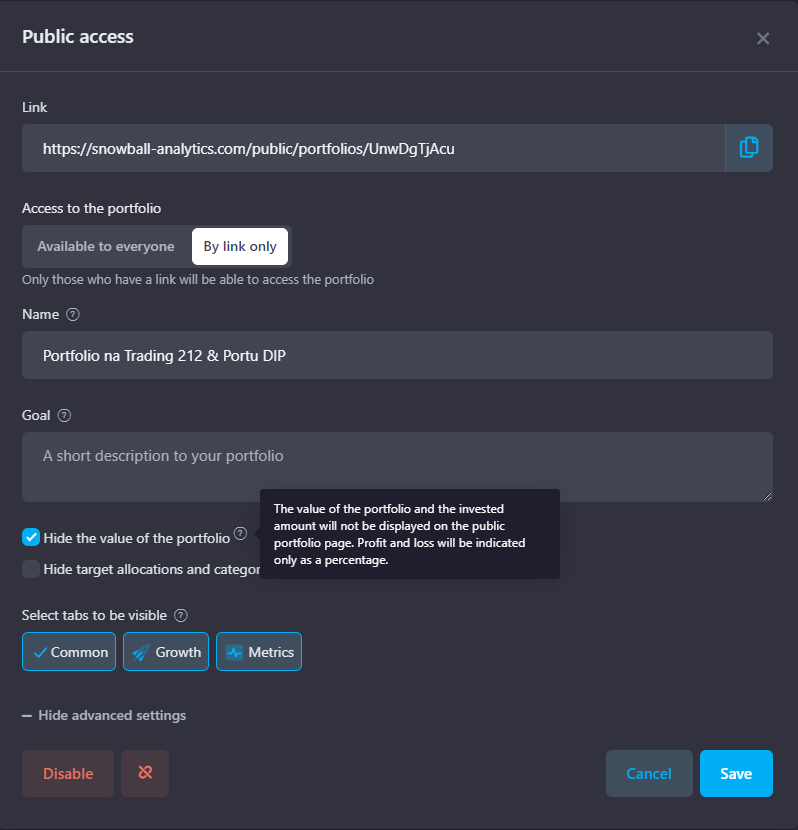
Task: Enable Hide target allocations checkbox
Action: 31,569
